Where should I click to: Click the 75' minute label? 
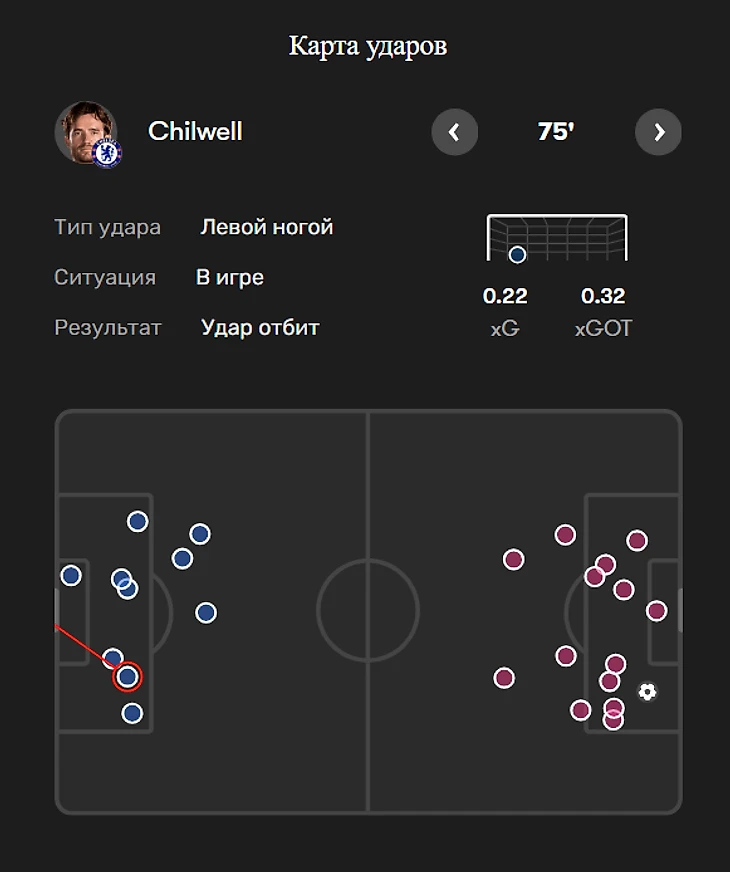click(556, 132)
